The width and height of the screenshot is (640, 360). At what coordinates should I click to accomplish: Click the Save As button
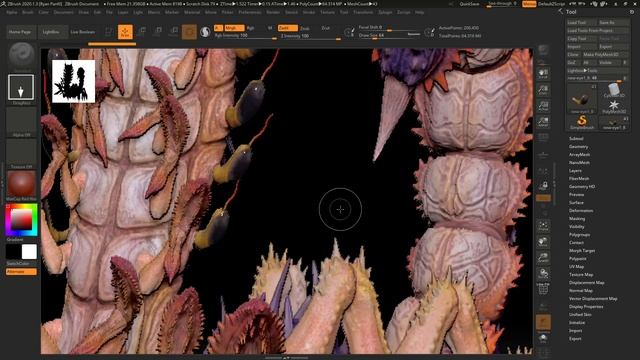pos(613,22)
